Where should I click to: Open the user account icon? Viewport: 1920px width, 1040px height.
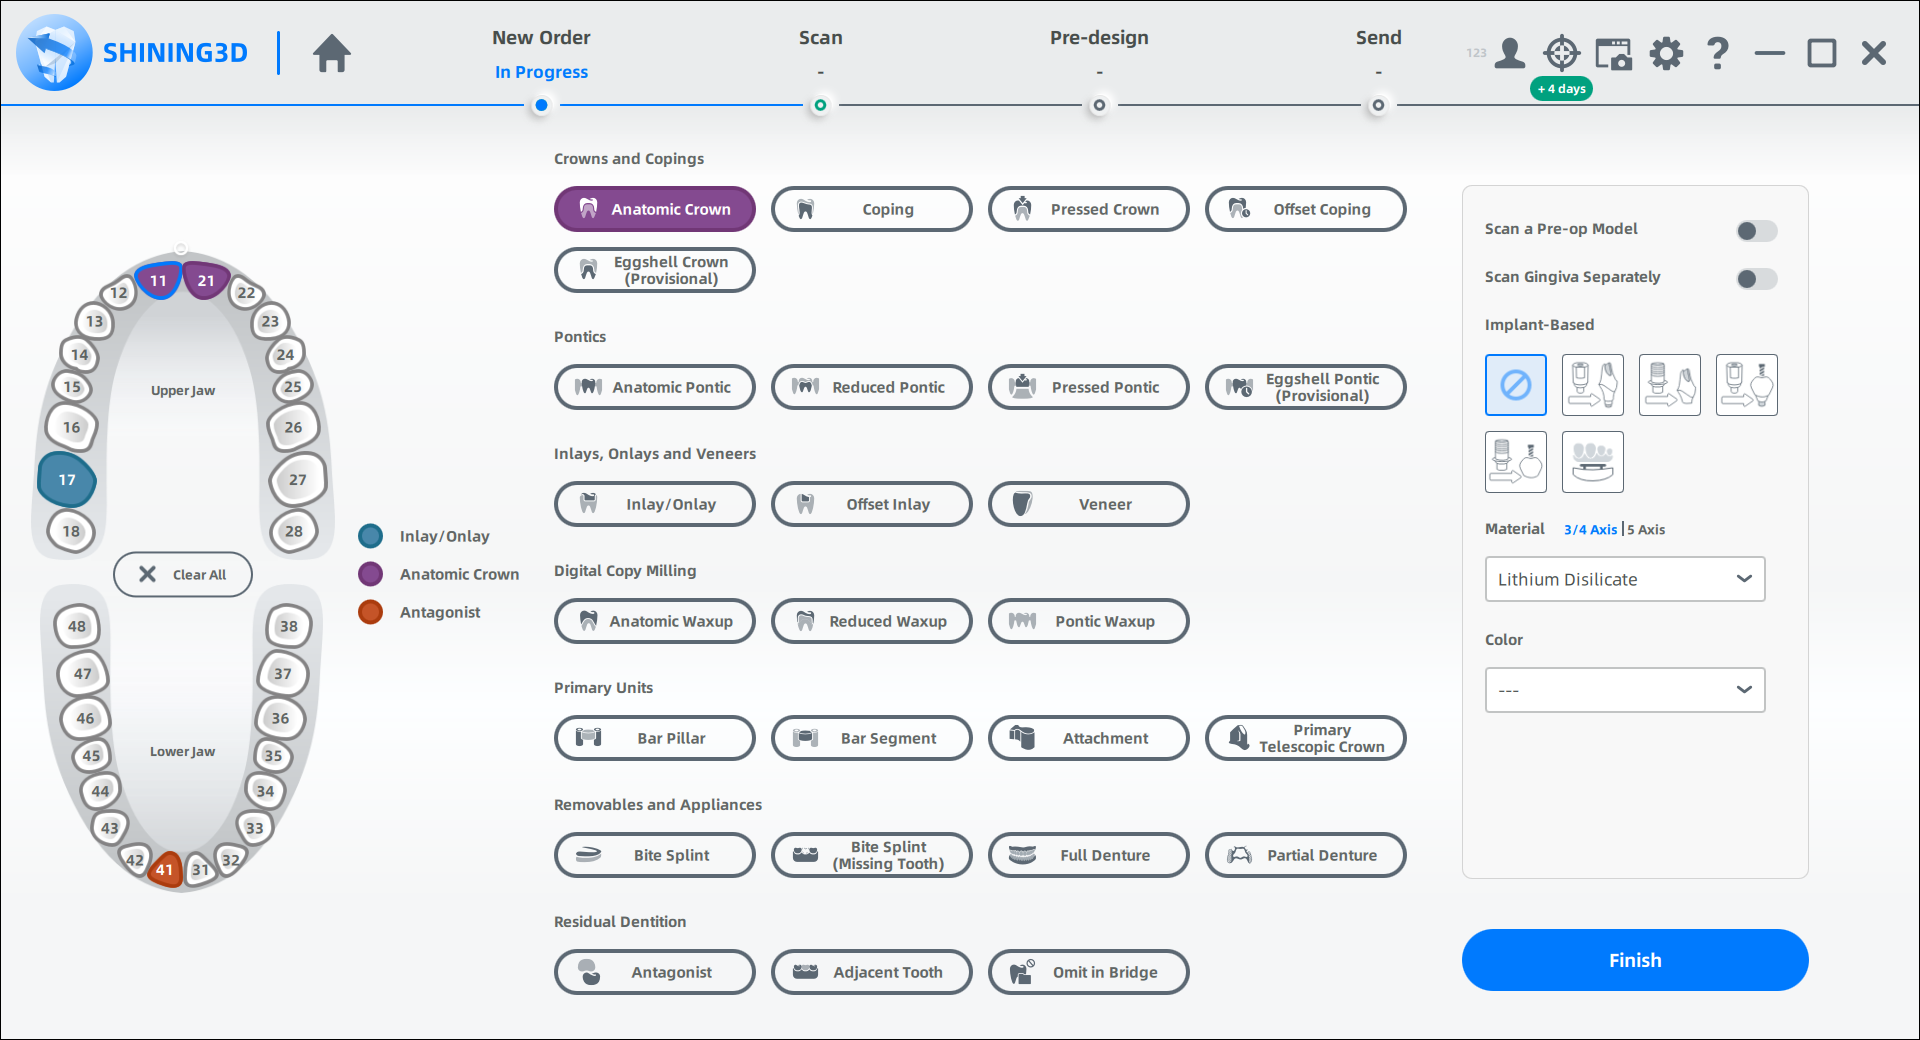tap(1509, 53)
